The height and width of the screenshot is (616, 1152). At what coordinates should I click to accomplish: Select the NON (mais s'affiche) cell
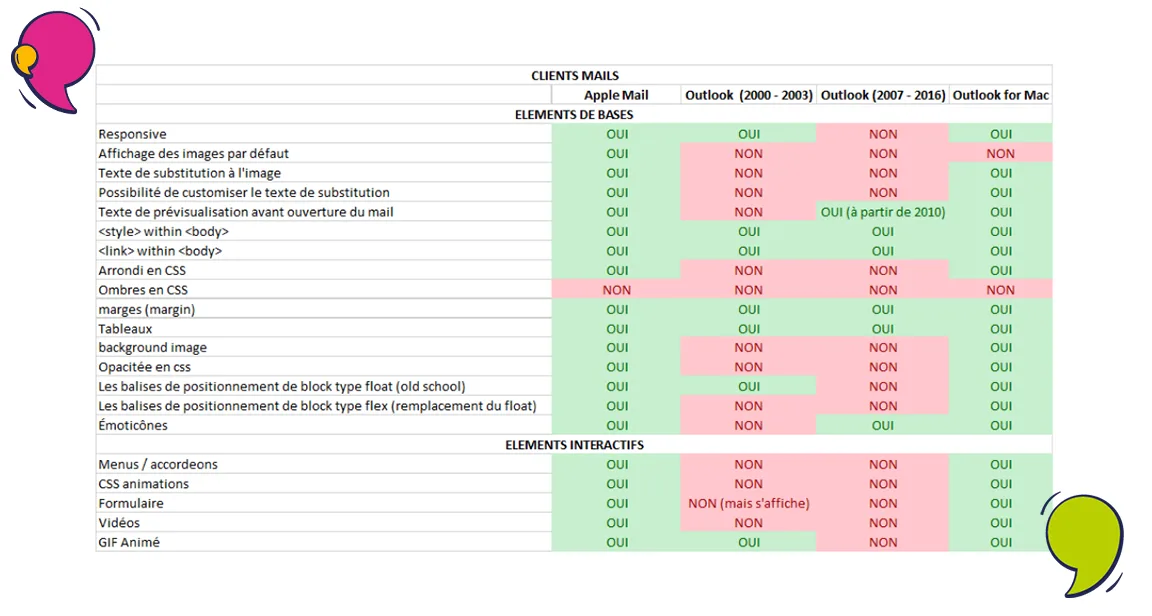tap(748, 504)
